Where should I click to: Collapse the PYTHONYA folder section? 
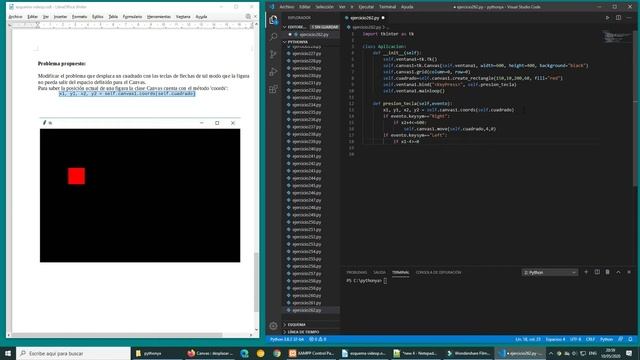(284, 42)
